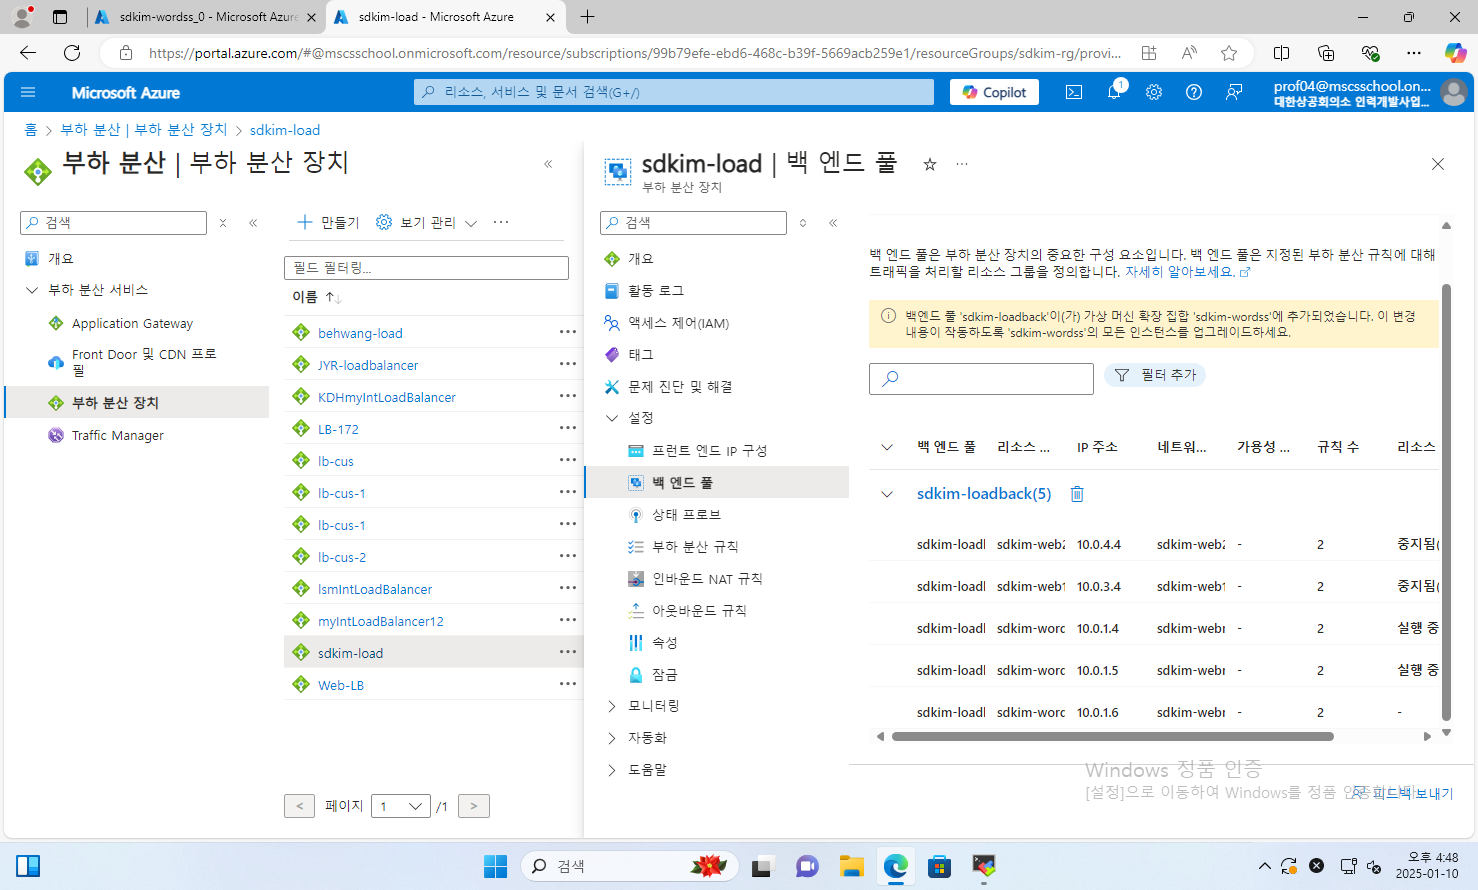
Task: Open more options for sdkim-load row
Action: [568, 652]
